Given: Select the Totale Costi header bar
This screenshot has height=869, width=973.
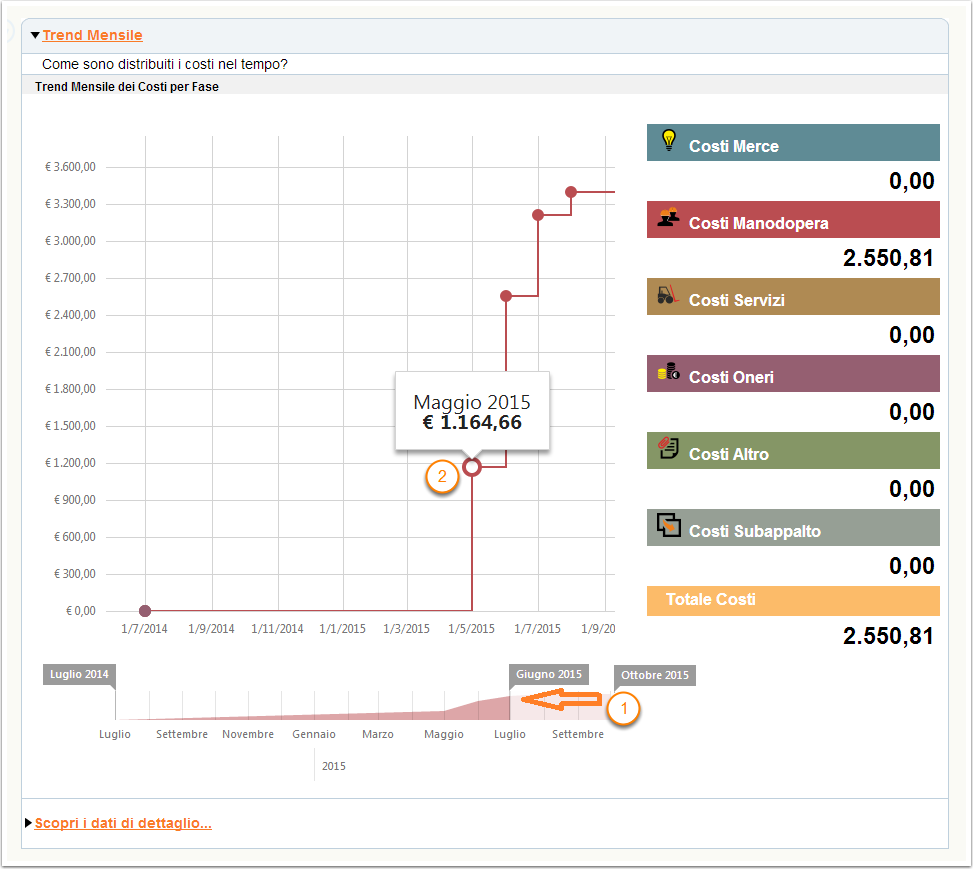Looking at the screenshot, I should pyautogui.click(x=793, y=600).
